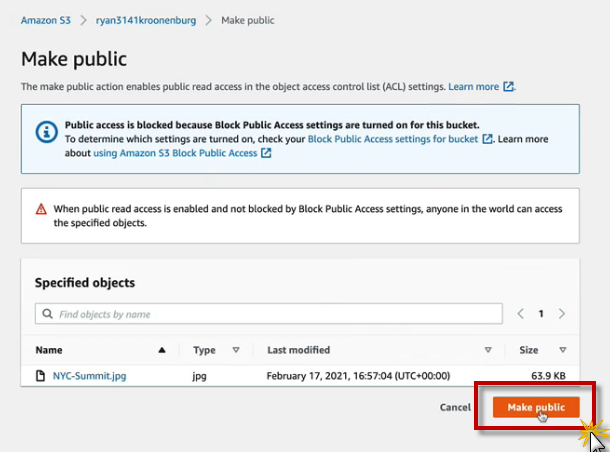Screen dimensions: 610x452
Task: Click the blue info circle icon
Action: 46,131
